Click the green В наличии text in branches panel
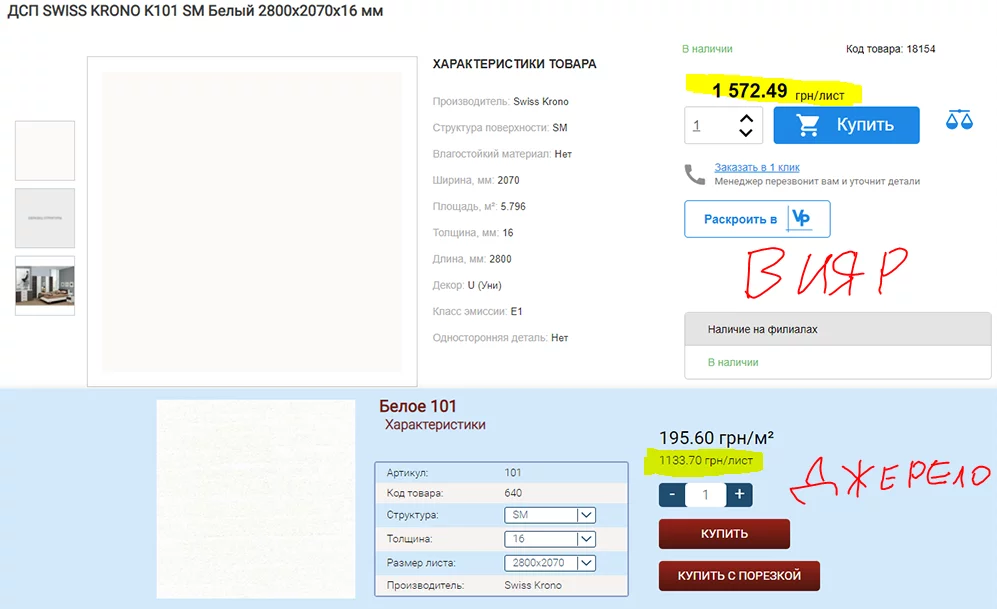 tap(733, 362)
